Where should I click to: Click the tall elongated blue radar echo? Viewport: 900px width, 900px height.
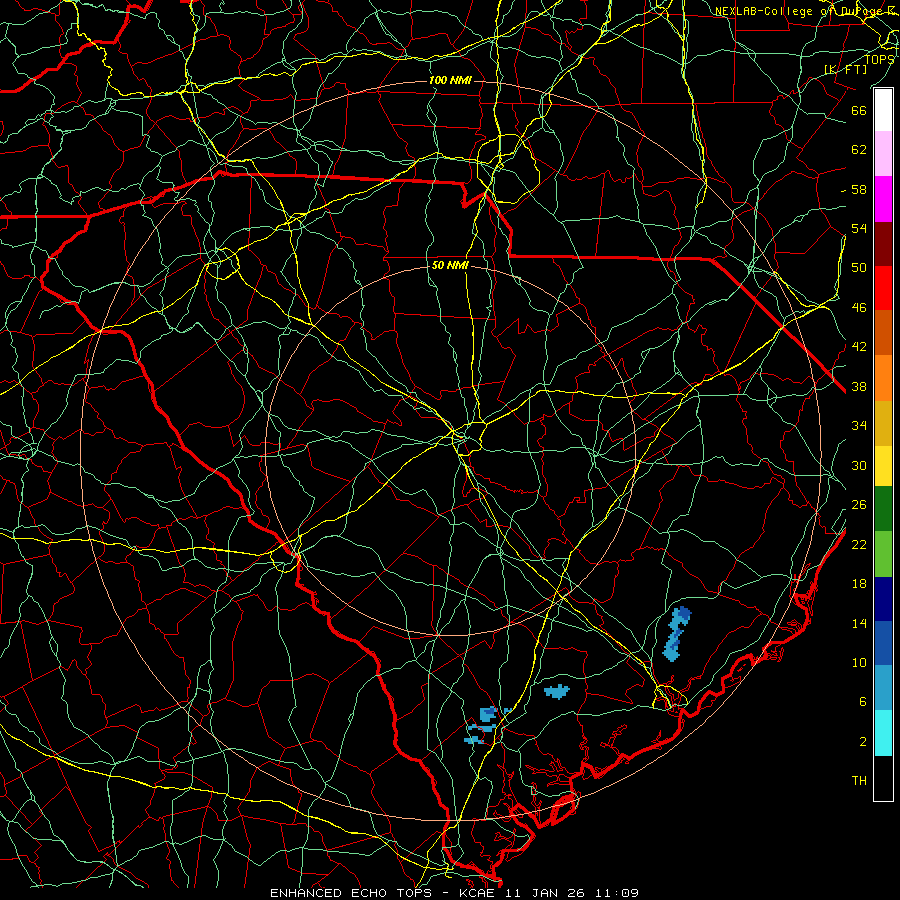677,634
